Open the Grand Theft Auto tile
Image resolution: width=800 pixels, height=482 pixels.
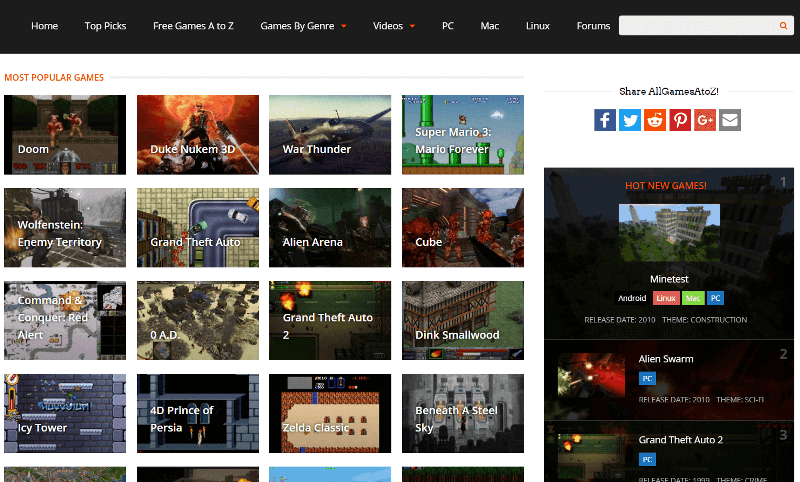click(197, 227)
